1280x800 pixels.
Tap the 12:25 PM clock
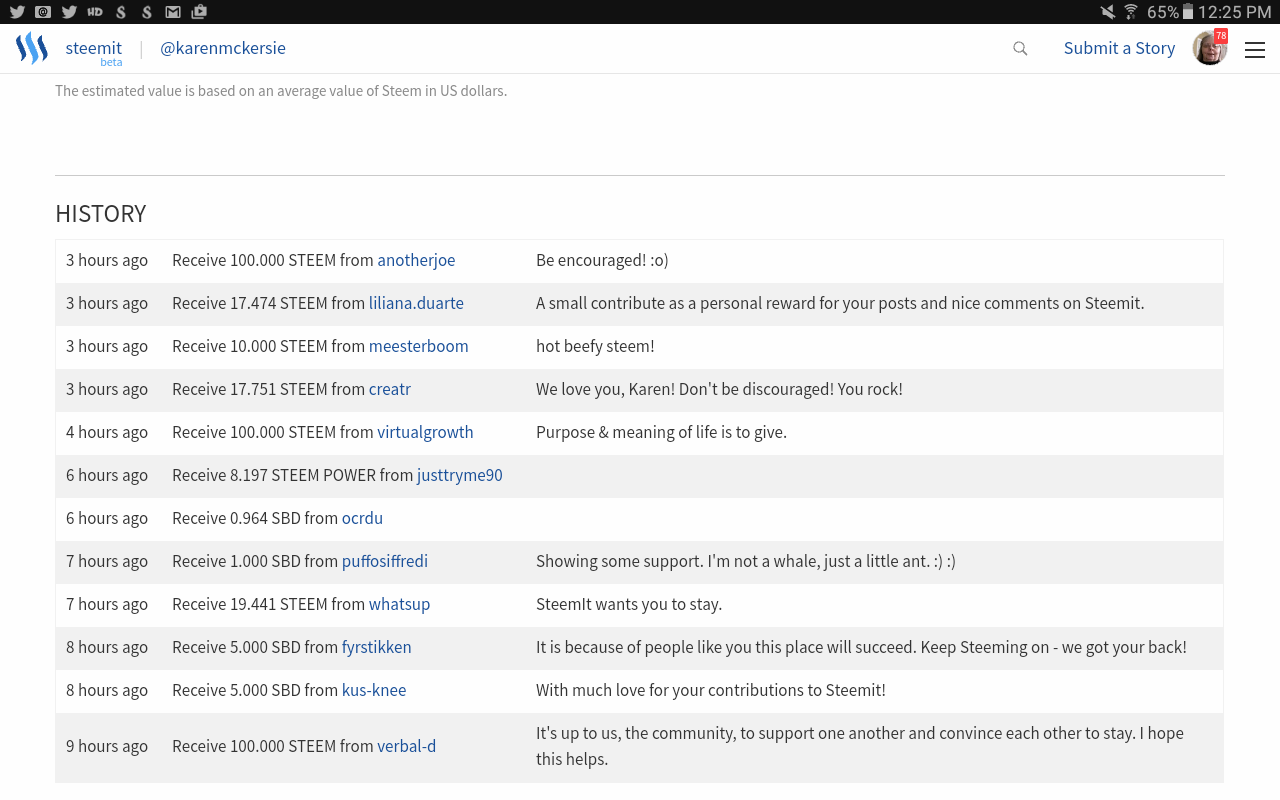1235,12
